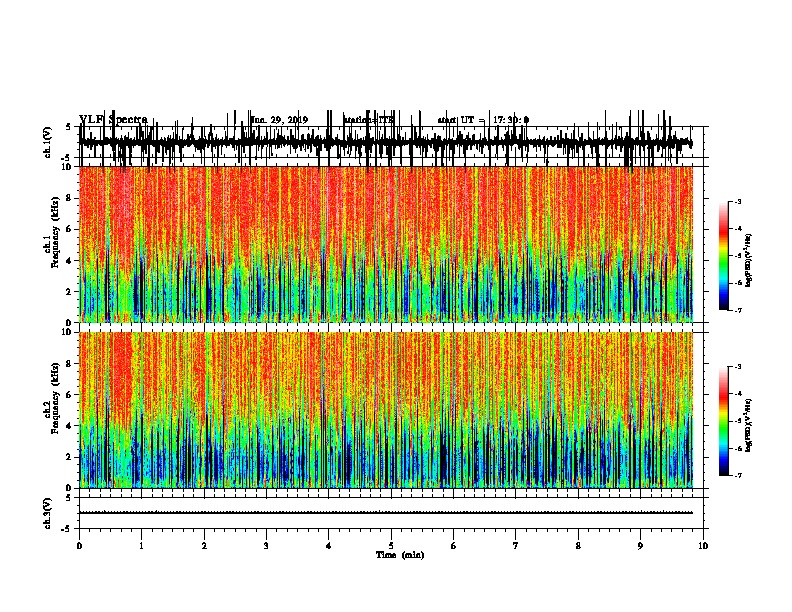The image size is (792, 612).
Task: Click the date text 'Jan. 29, 2019'
Action: (x=279, y=120)
